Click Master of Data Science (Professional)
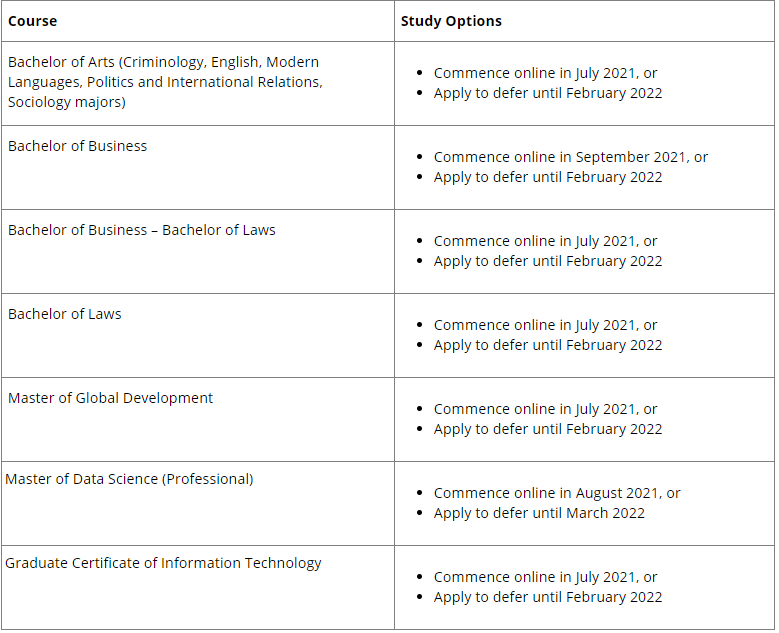779x633 pixels. point(129,479)
